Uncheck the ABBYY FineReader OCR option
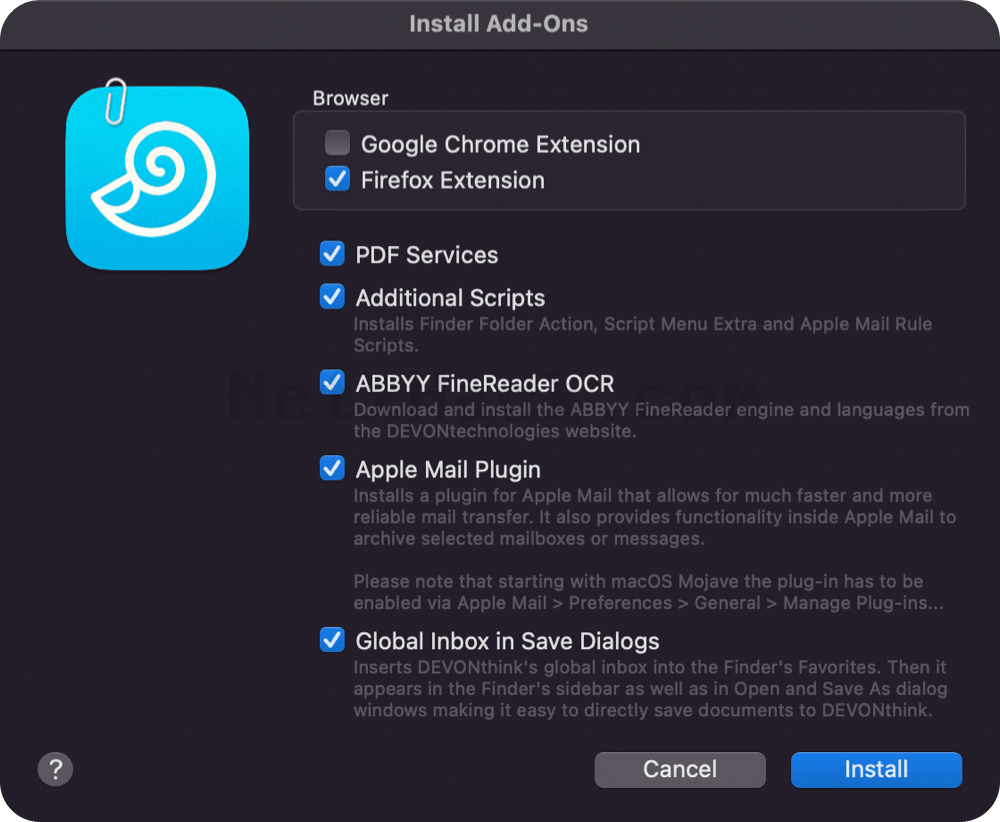This screenshot has height=822, width=1000. (332, 383)
